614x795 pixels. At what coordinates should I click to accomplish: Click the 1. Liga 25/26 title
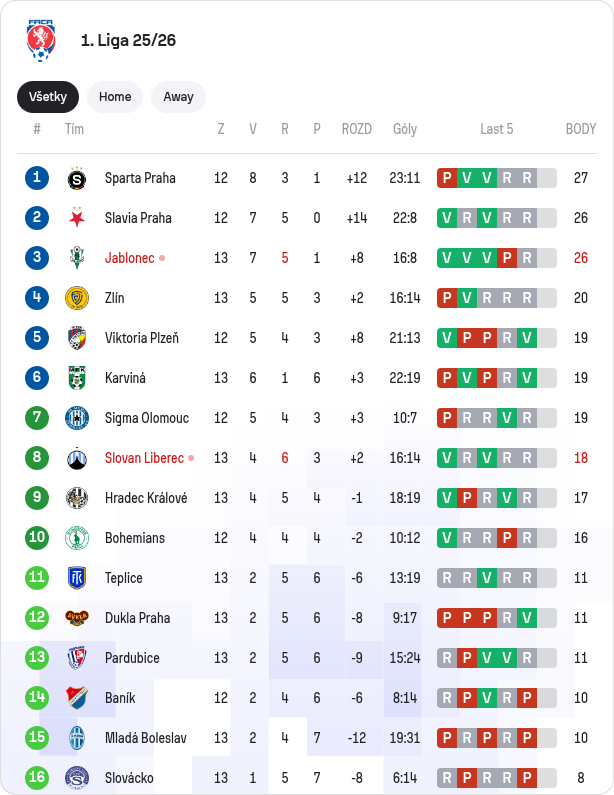click(x=128, y=40)
